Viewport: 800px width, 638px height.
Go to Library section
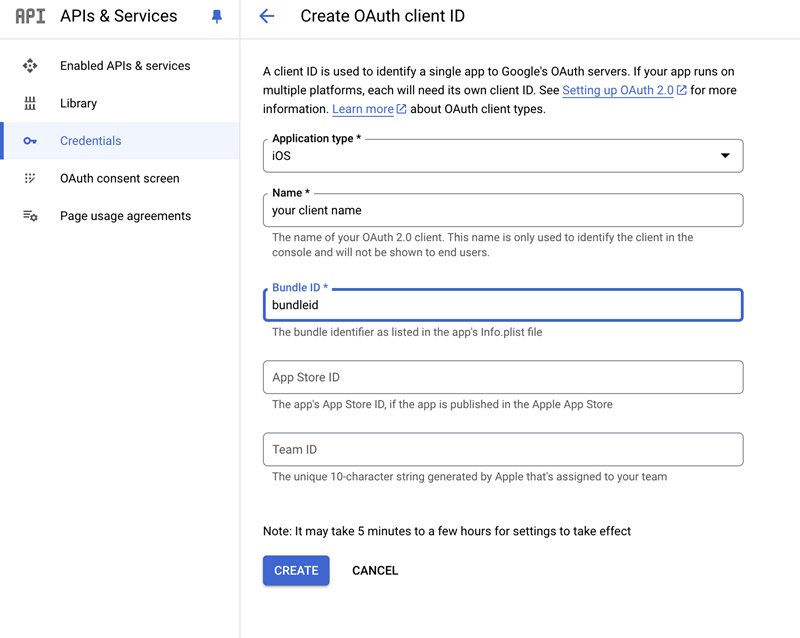[78, 103]
